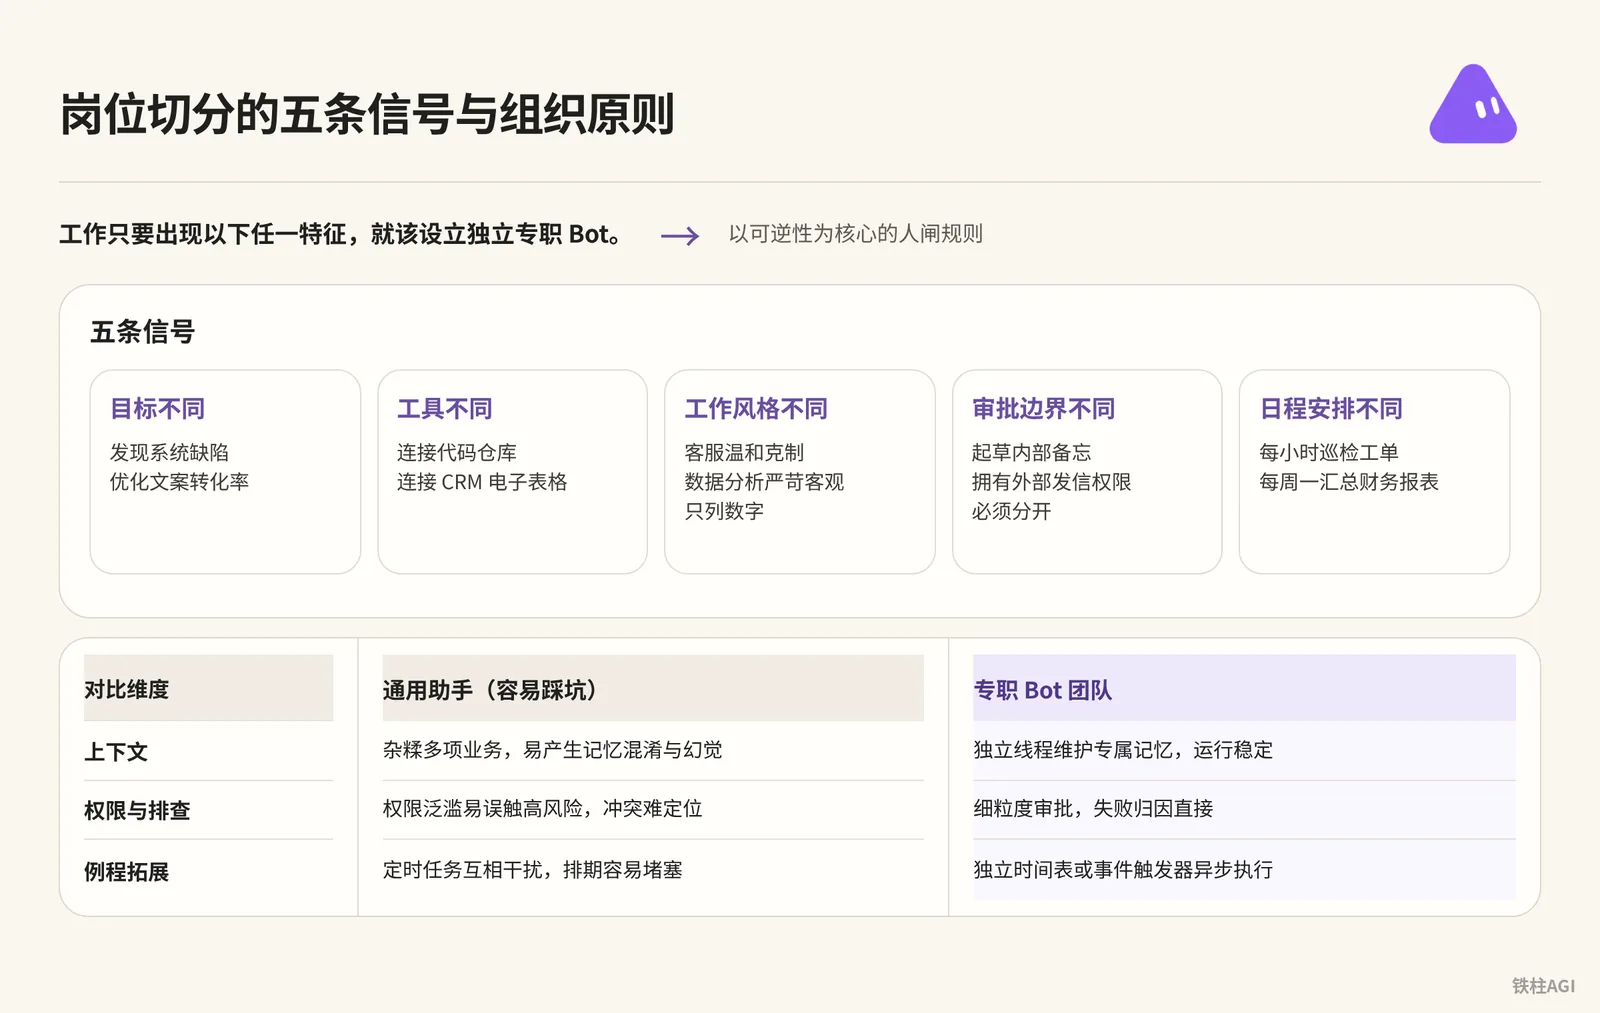This screenshot has width=1600, height=1013.
Task: Click the line 优化文案转化率
Action: point(180,482)
